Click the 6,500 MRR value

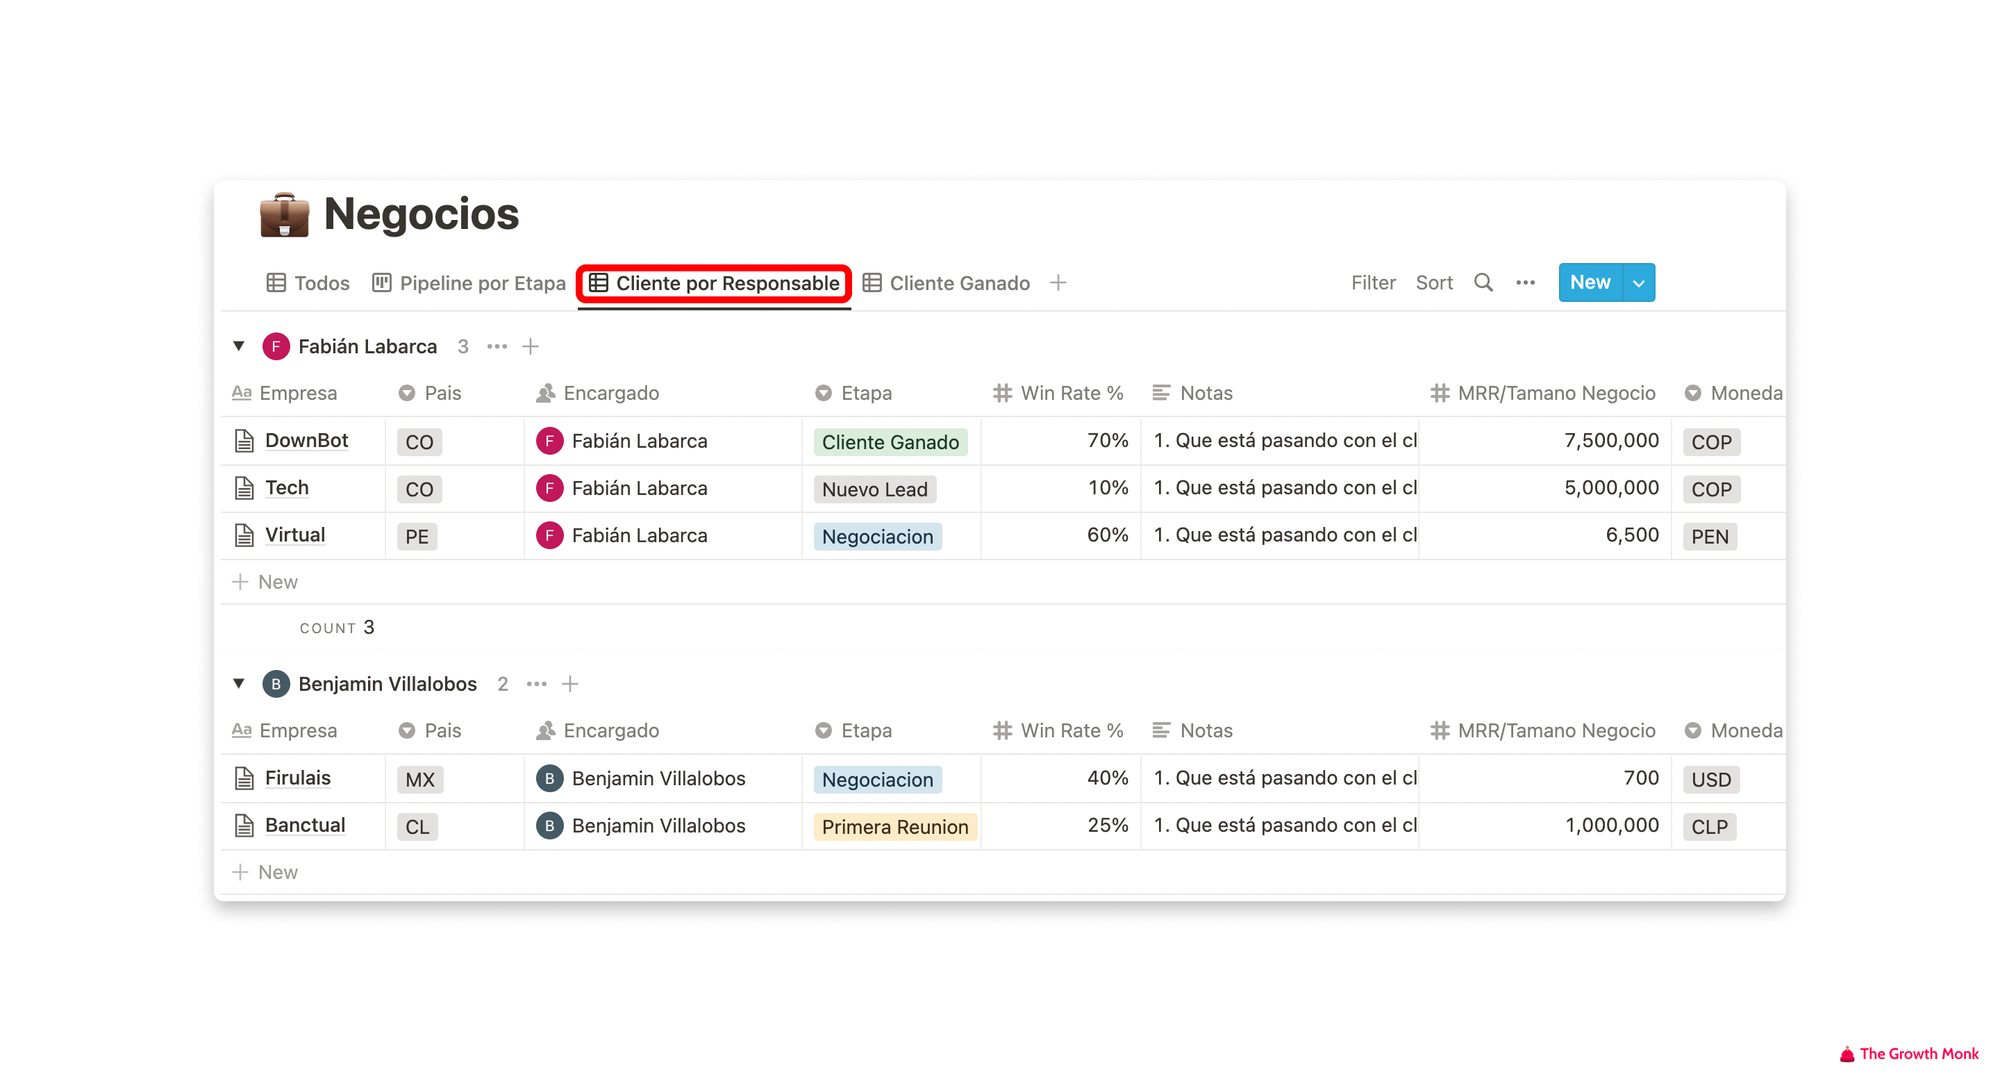[1632, 535]
